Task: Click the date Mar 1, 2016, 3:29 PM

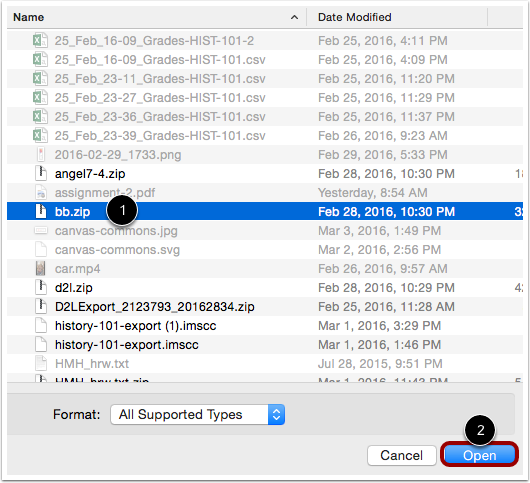Action: pyautogui.click(x=379, y=325)
